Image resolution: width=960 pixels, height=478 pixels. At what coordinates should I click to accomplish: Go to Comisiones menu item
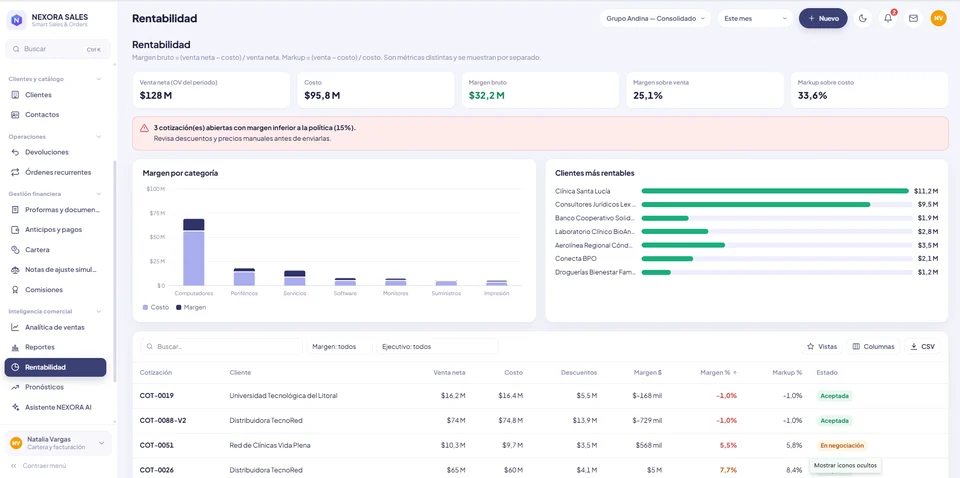tap(55, 289)
